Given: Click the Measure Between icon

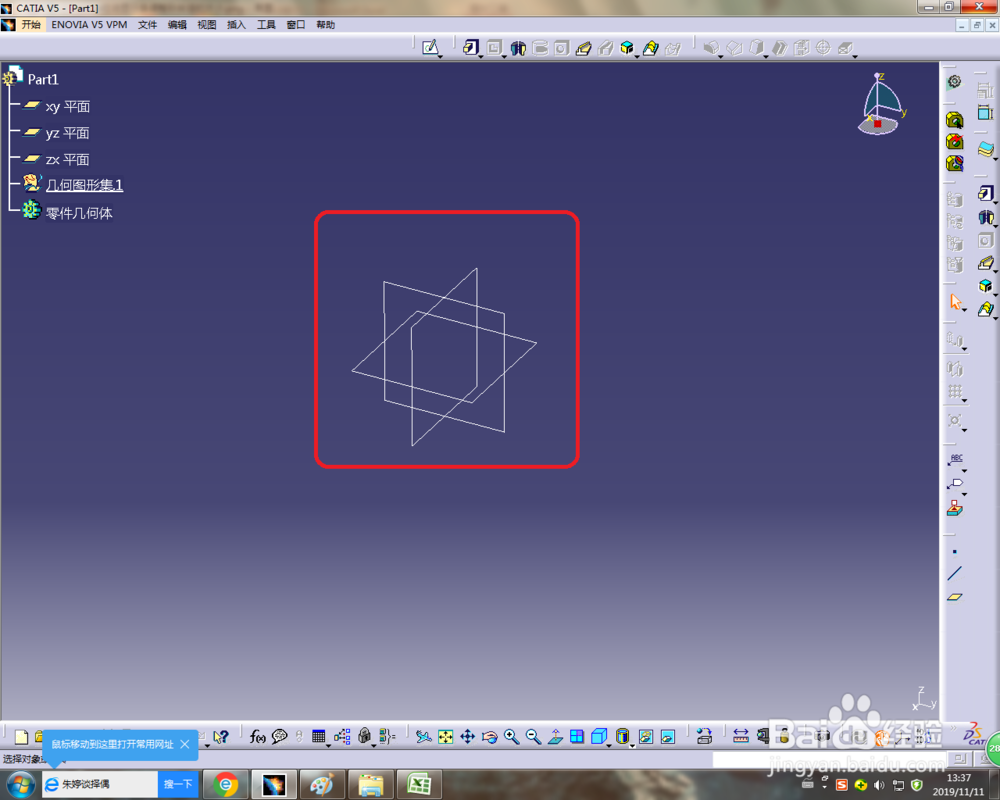Looking at the screenshot, I should [740, 737].
